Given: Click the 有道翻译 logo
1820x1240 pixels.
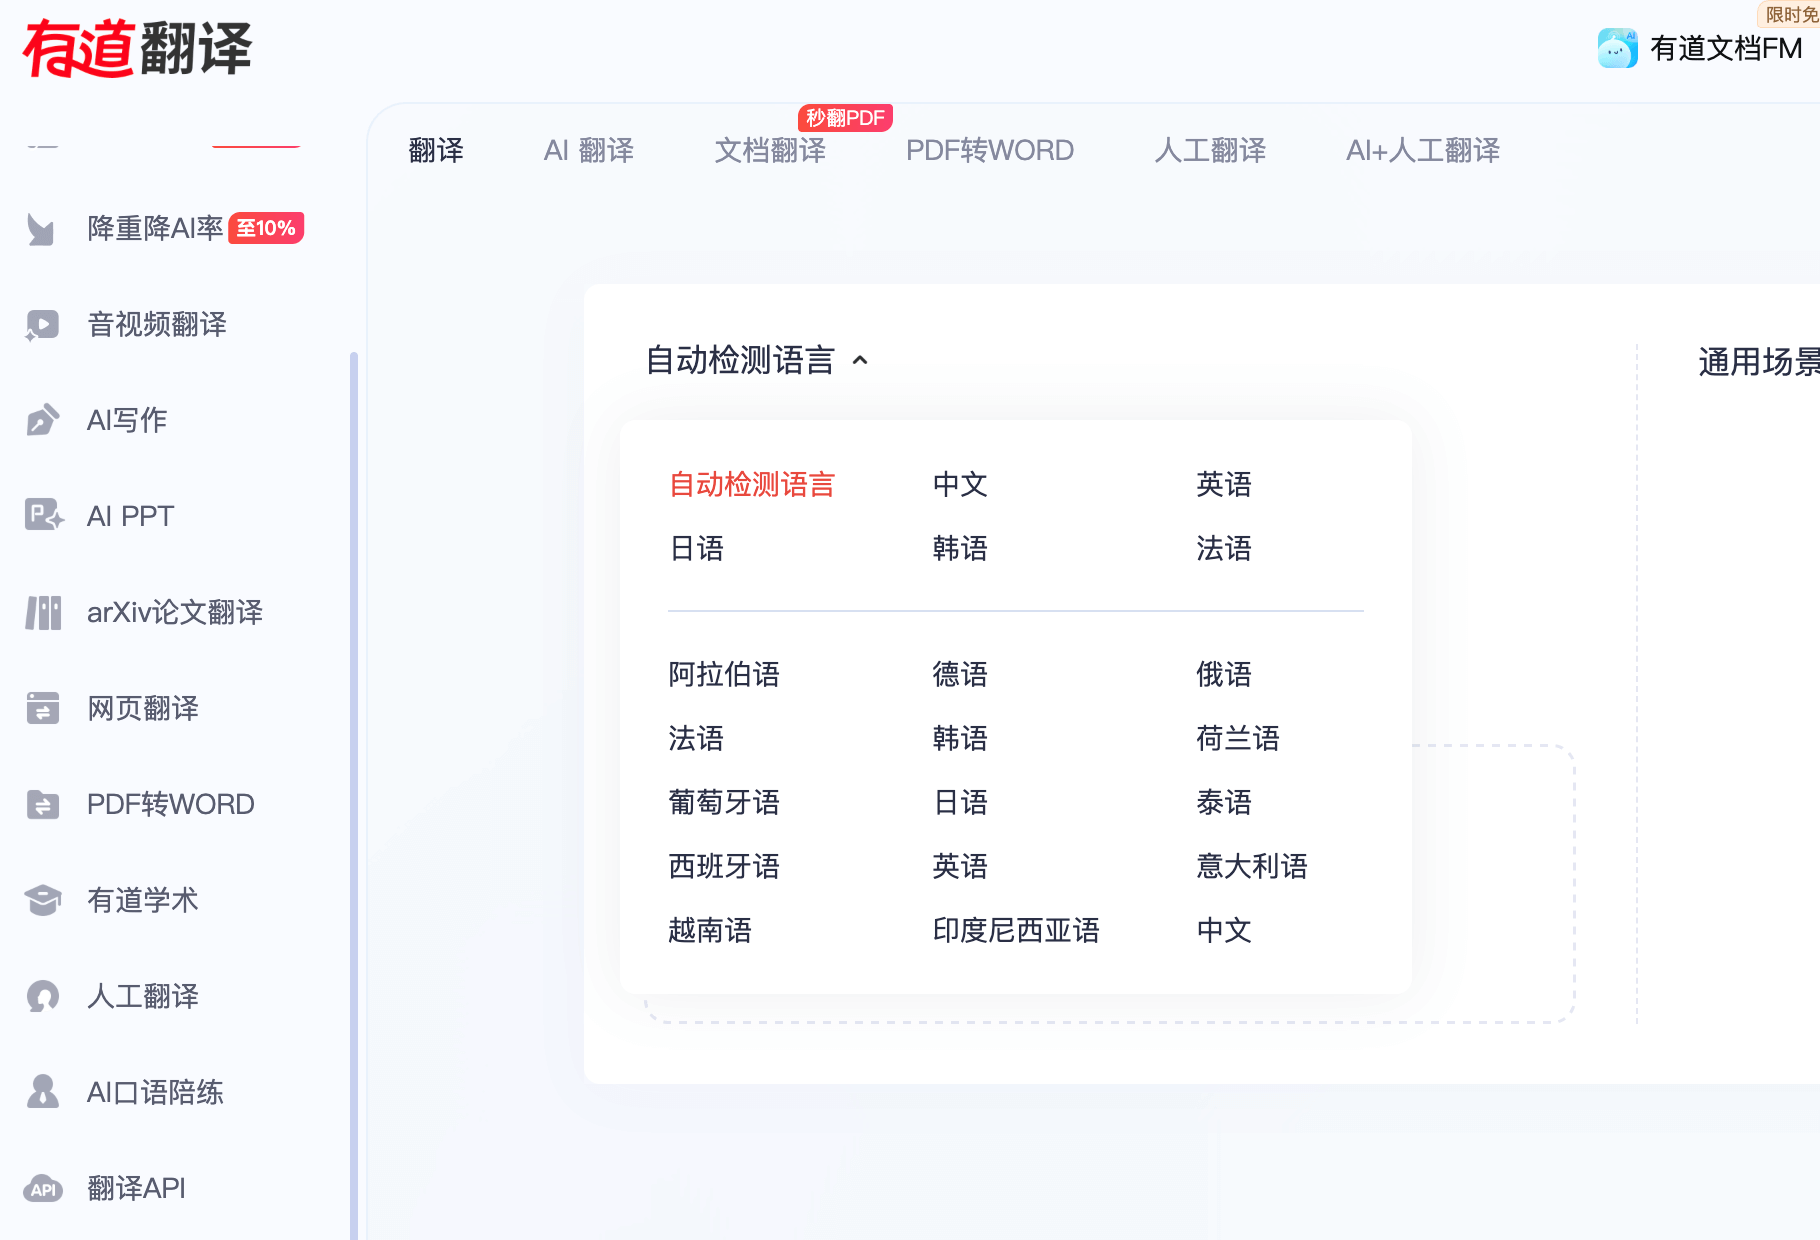Looking at the screenshot, I should 137,48.
